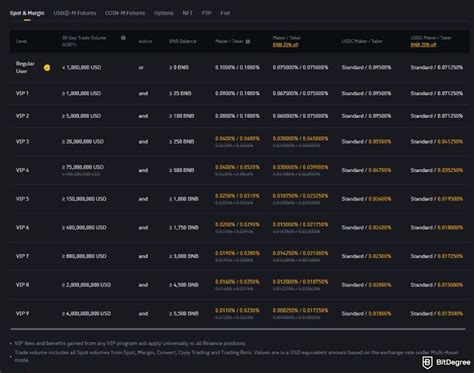Open the 30-Day Trade Volume info icon
The width and height of the screenshot is (474, 373).
(x=123, y=38)
